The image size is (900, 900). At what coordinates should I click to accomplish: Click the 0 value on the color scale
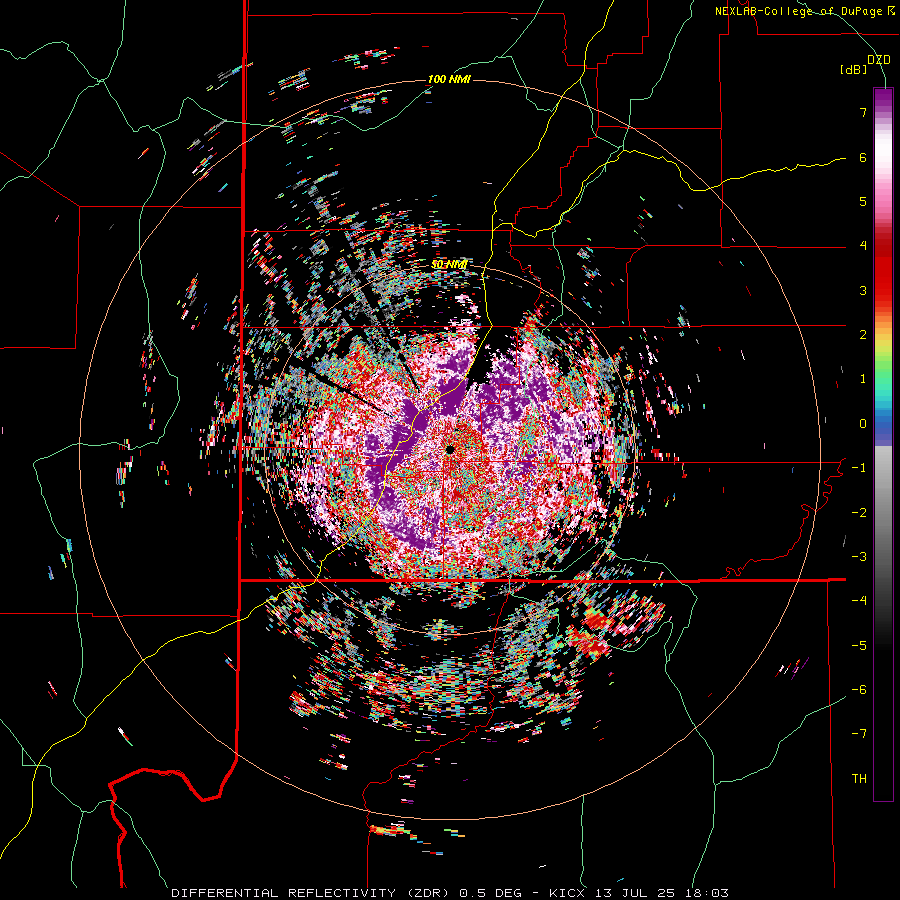click(863, 424)
